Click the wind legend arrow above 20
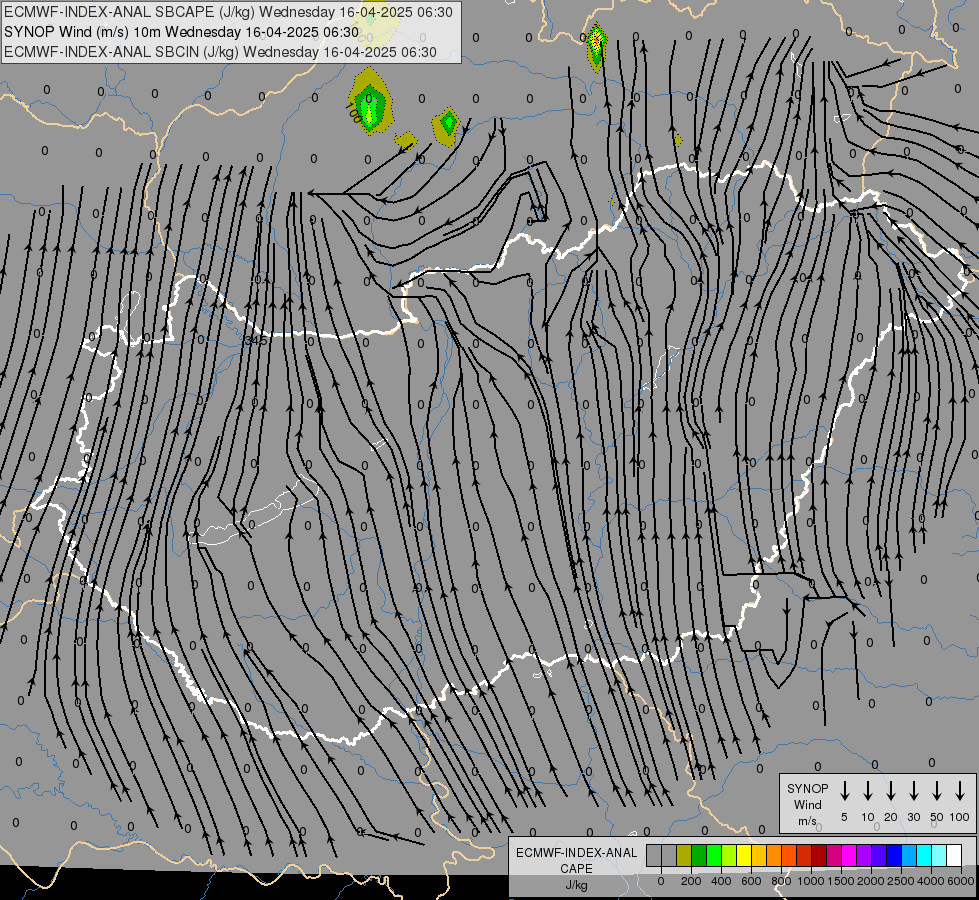Viewport: 979px width, 900px height. point(890,791)
